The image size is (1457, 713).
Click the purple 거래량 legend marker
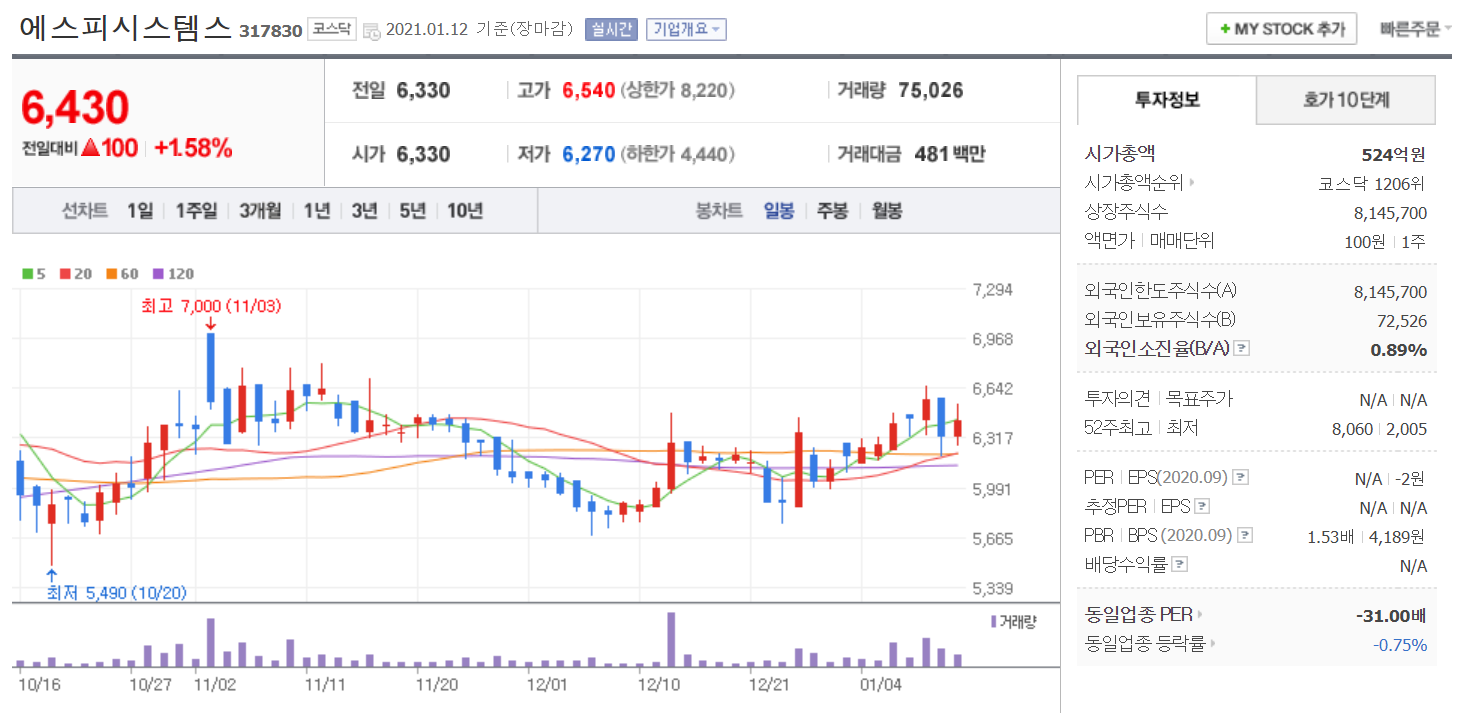(x=993, y=621)
